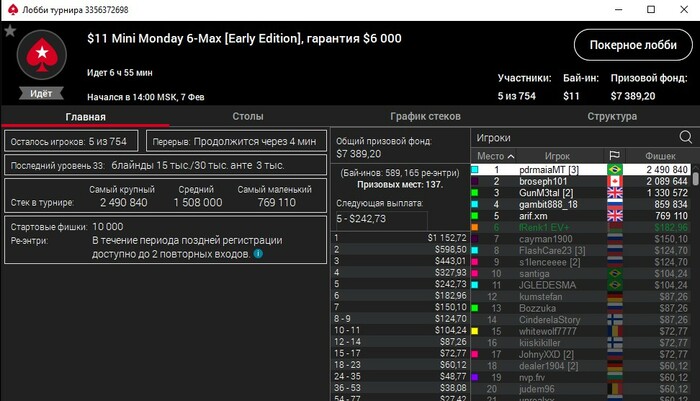Image resolution: width=700 pixels, height=401 pixels.
Task: Click orange color tag beside fRenk1 EV+
Action: point(475,227)
